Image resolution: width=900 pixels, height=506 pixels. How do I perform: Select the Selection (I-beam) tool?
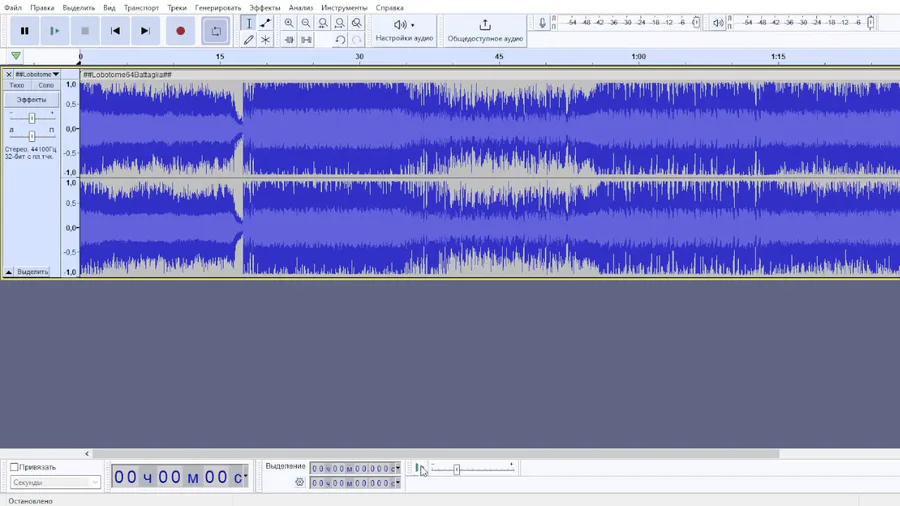(x=249, y=23)
